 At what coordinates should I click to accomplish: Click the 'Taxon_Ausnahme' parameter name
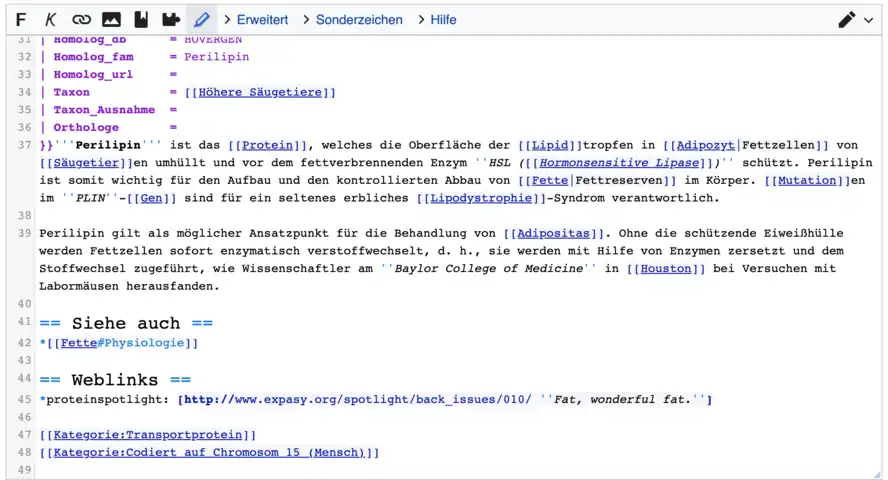104,110
